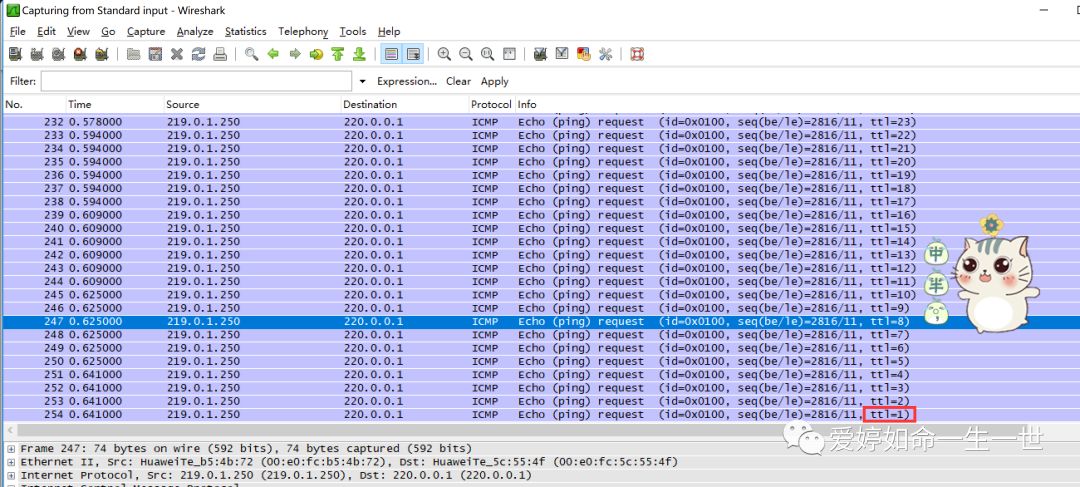Restart the running live capture
The height and width of the screenshot is (487, 1080).
(102, 54)
